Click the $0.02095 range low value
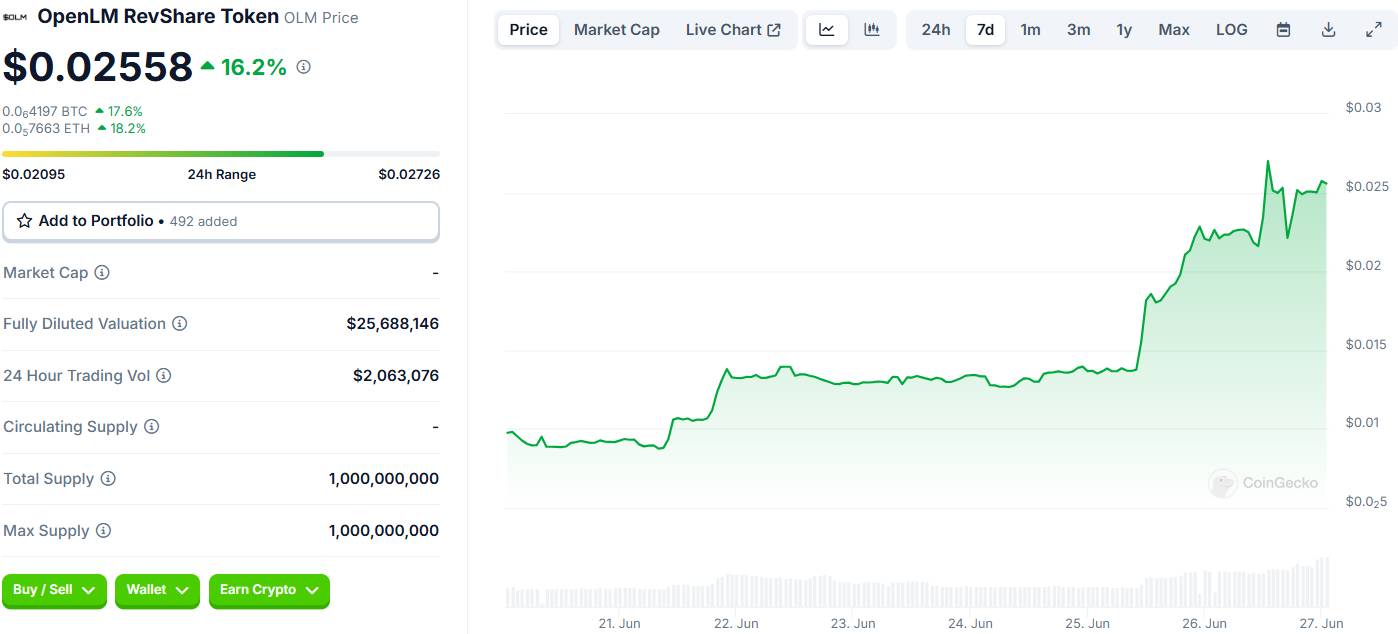Image resolution: width=1398 pixels, height=634 pixels. pos(34,174)
